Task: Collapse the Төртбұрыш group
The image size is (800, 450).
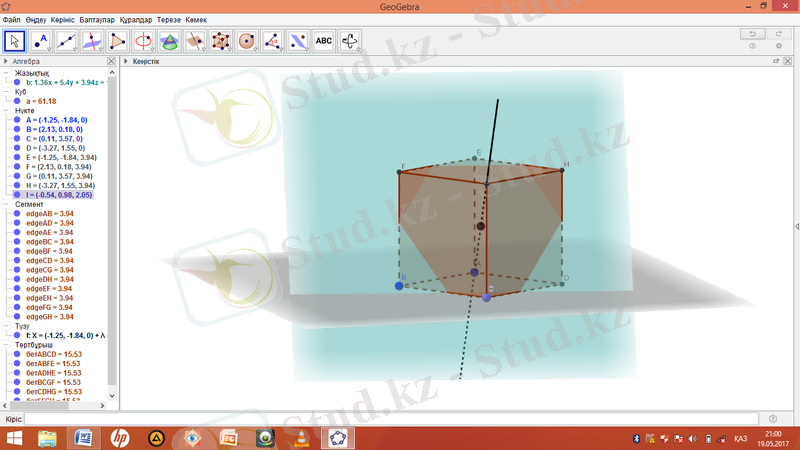Action: [x=6, y=344]
